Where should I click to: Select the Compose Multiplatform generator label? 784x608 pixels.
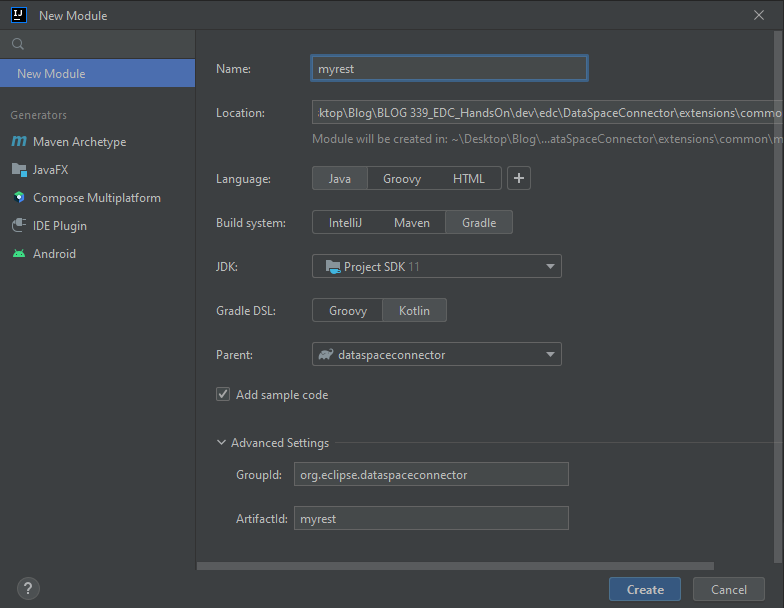[97, 198]
